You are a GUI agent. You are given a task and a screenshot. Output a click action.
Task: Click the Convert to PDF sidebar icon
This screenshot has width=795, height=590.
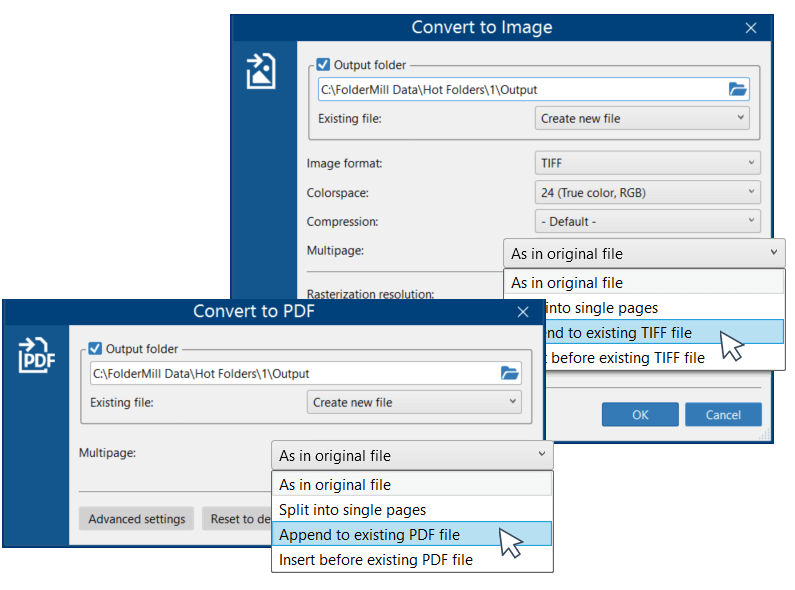(36, 355)
